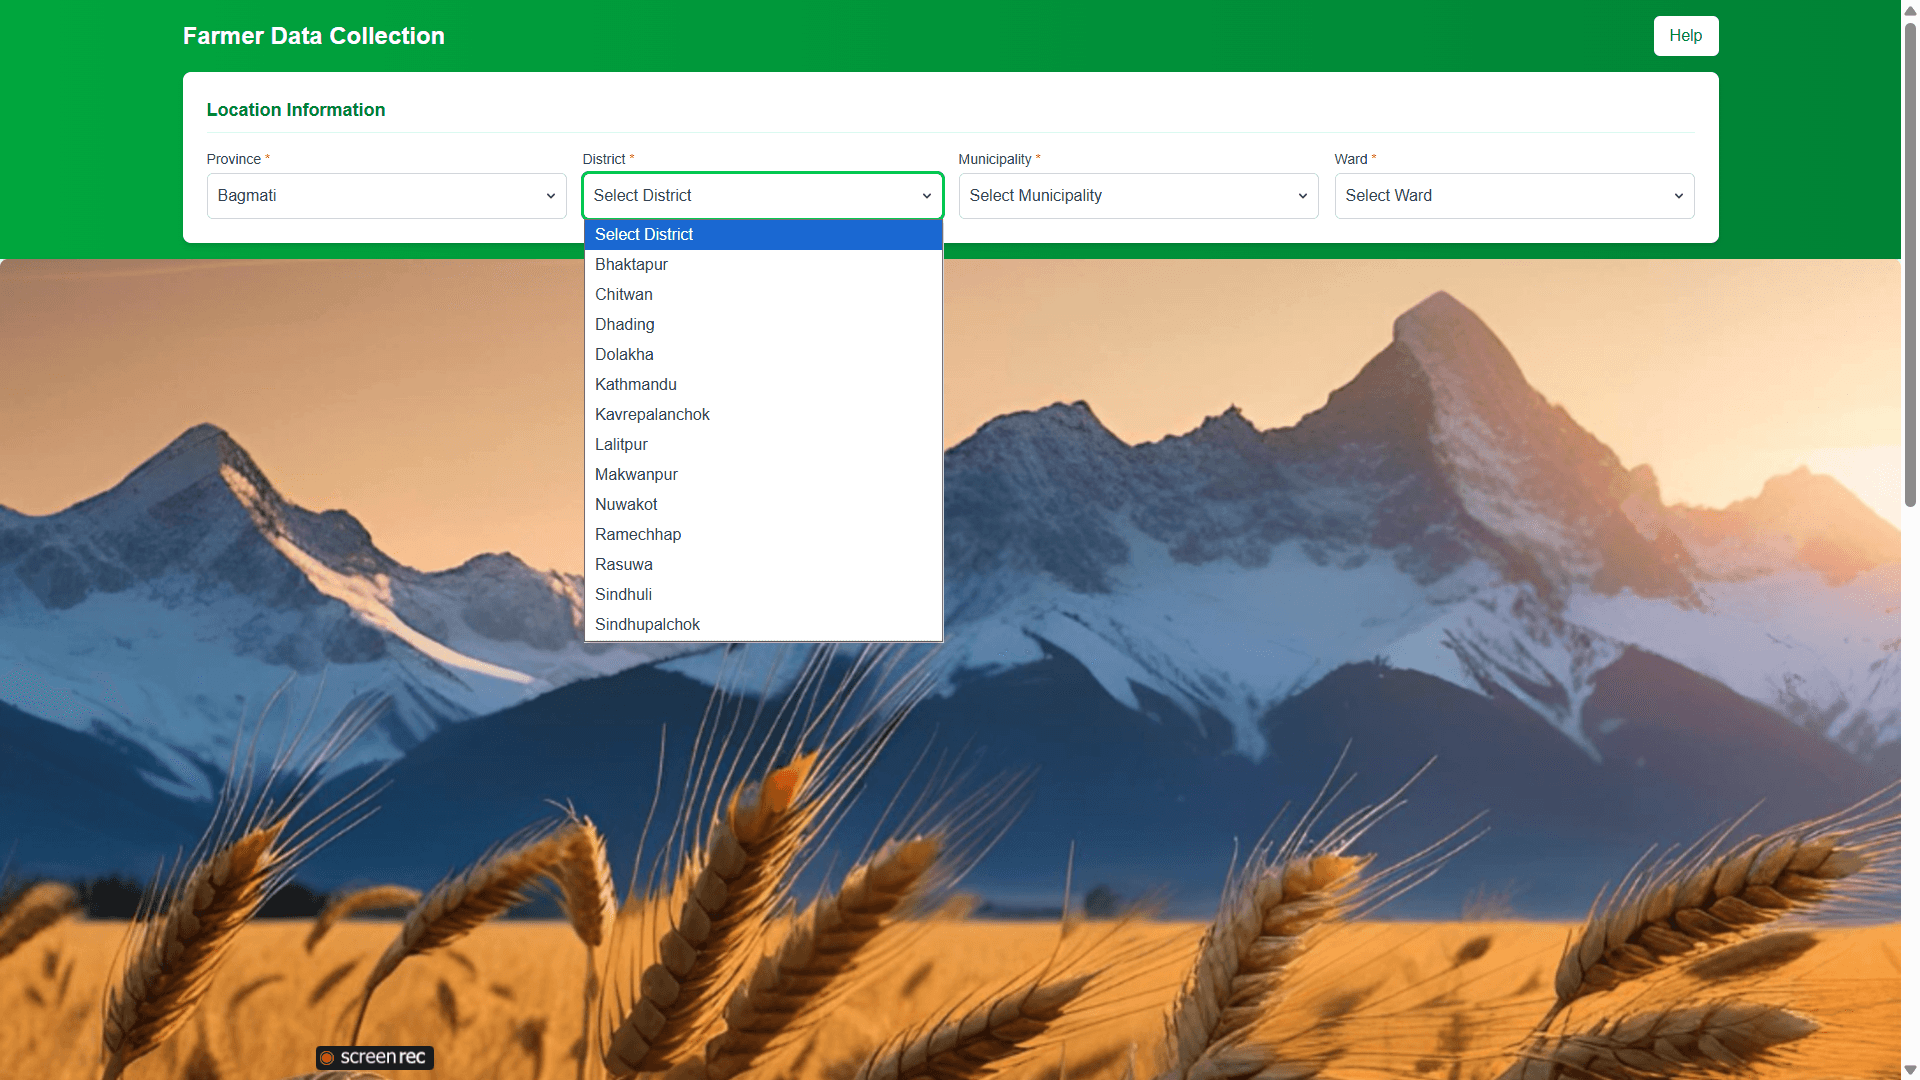Select Makwanpur district option
Viewport: 1920px width, 1080px height.
click(636, 475)
